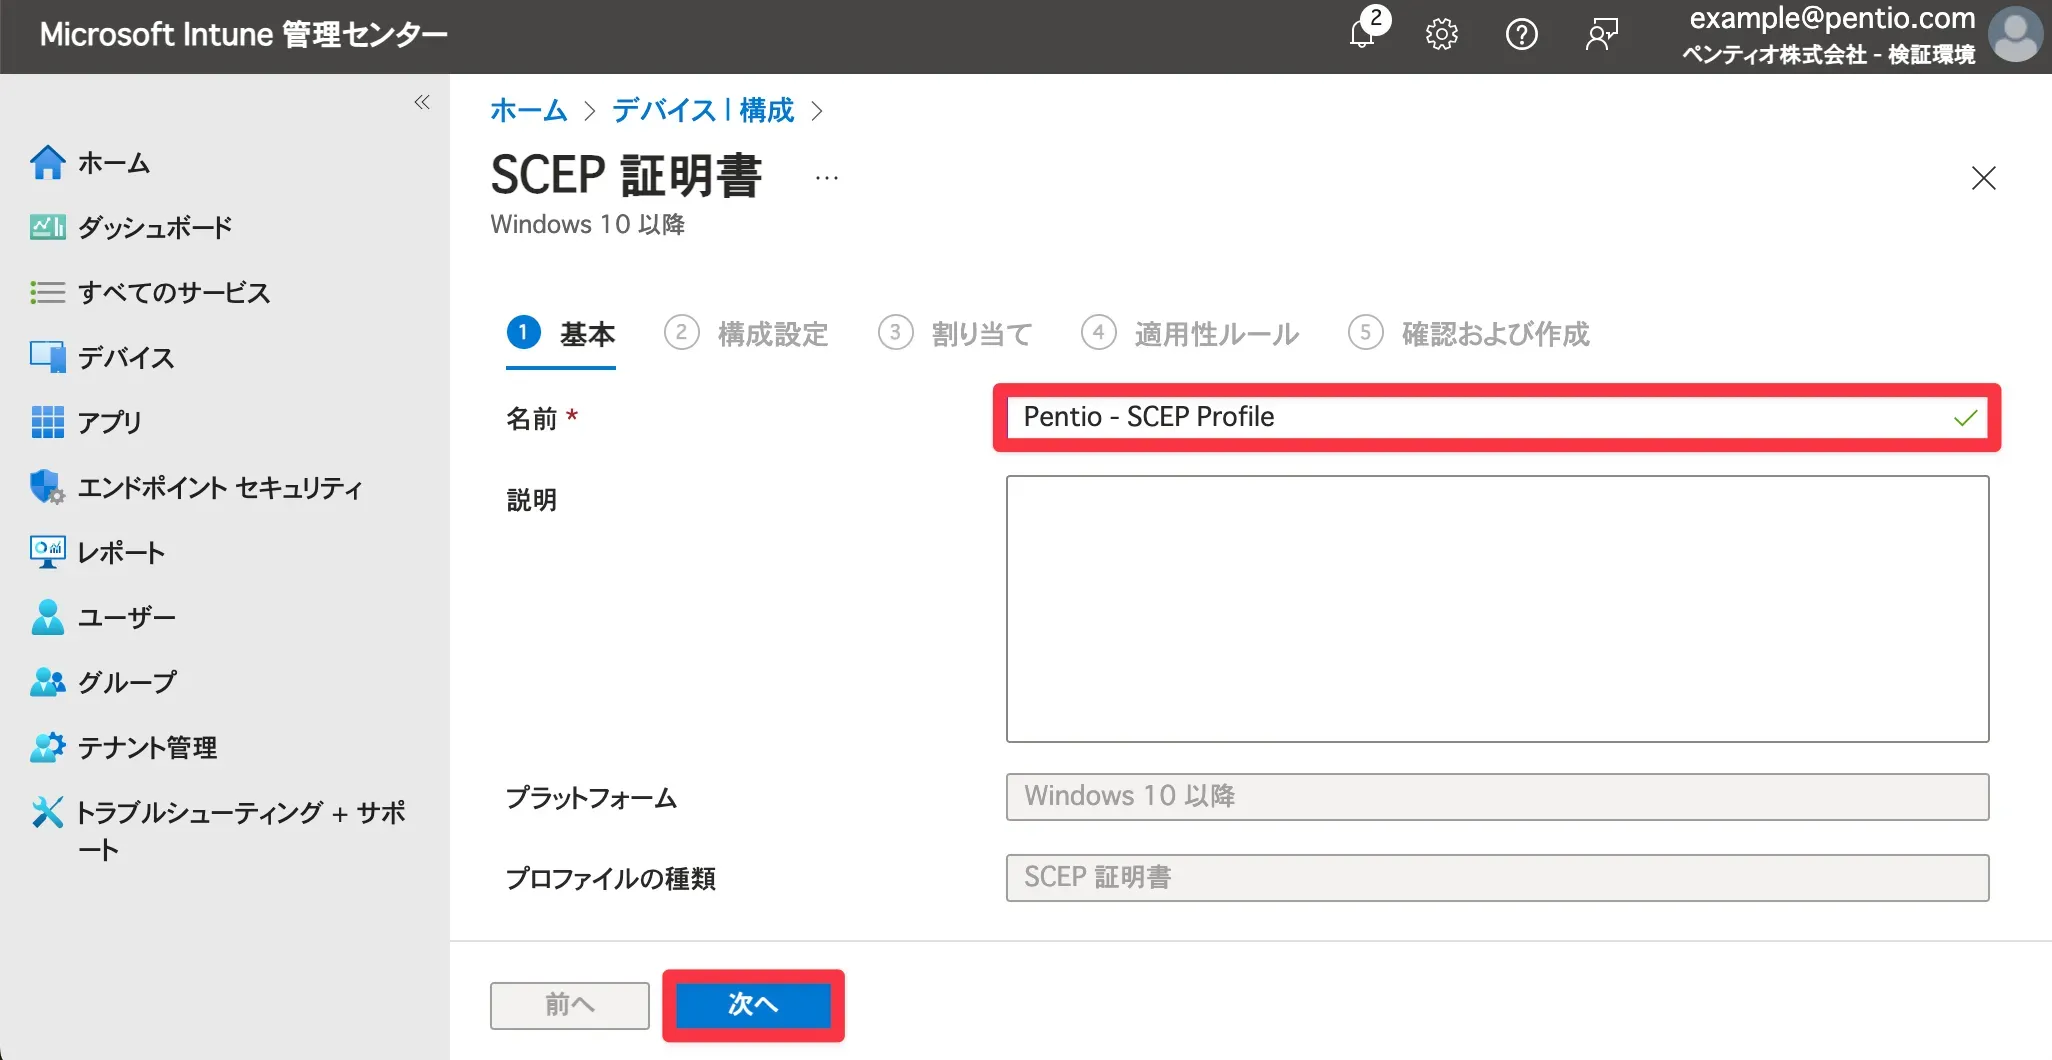
Task: Open ダッシュボード in the sidebar
Action: (154, 228)
